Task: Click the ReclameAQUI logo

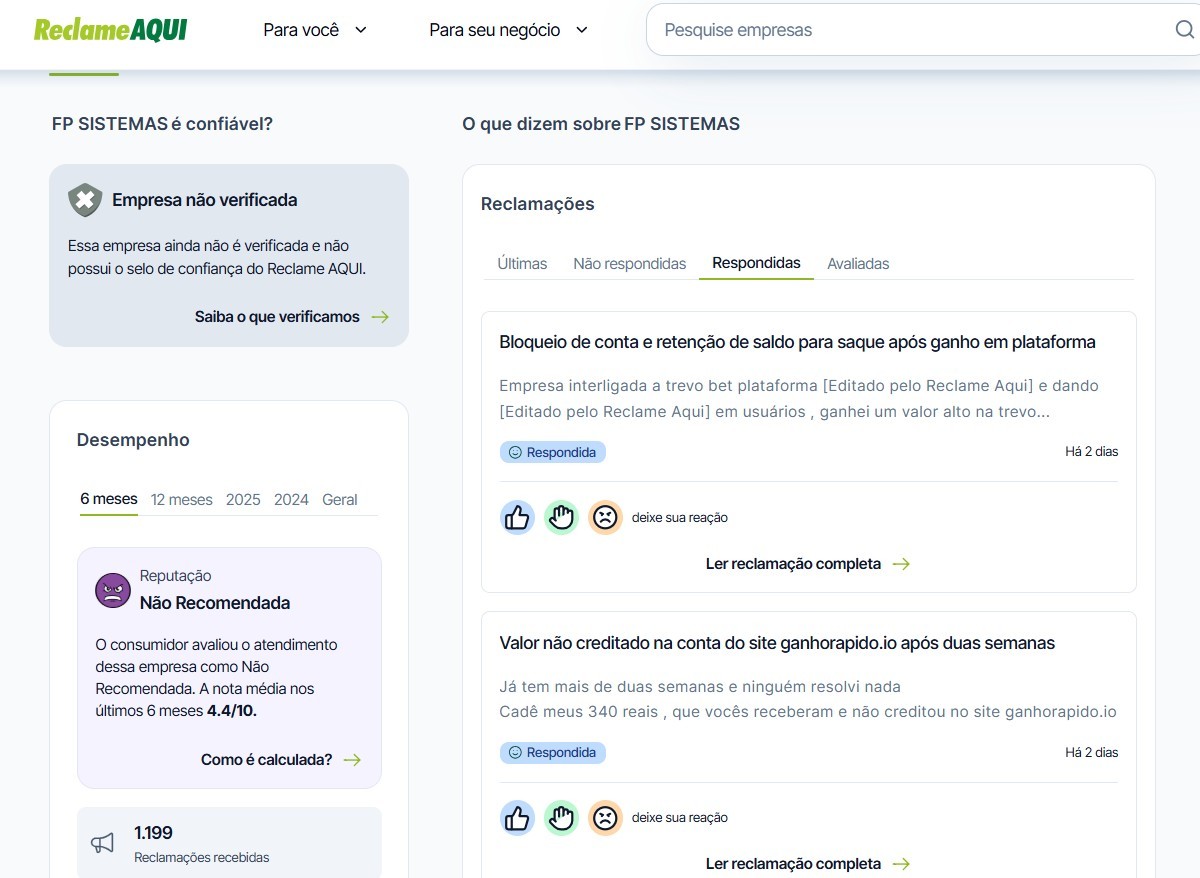Action: [x=110, y=30]
